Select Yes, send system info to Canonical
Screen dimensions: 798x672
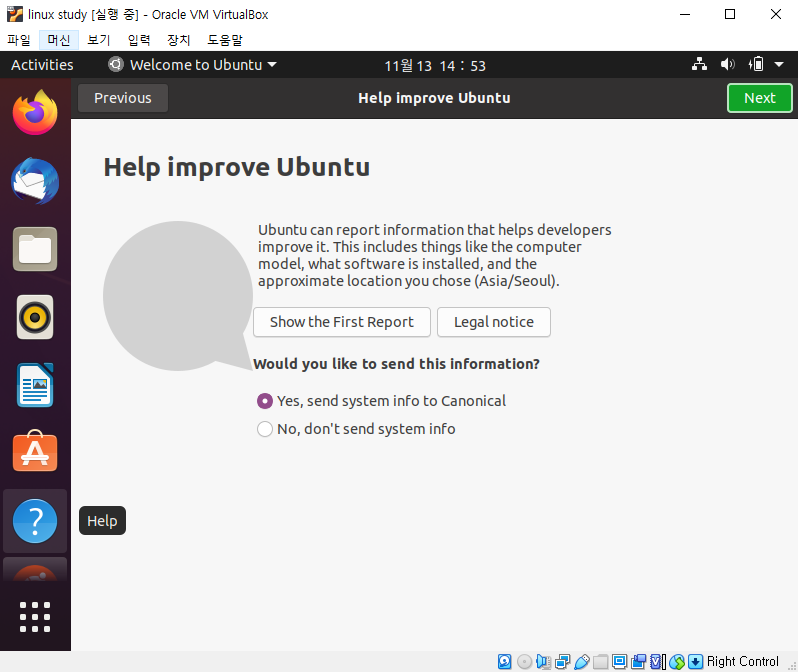pos(381,401)
